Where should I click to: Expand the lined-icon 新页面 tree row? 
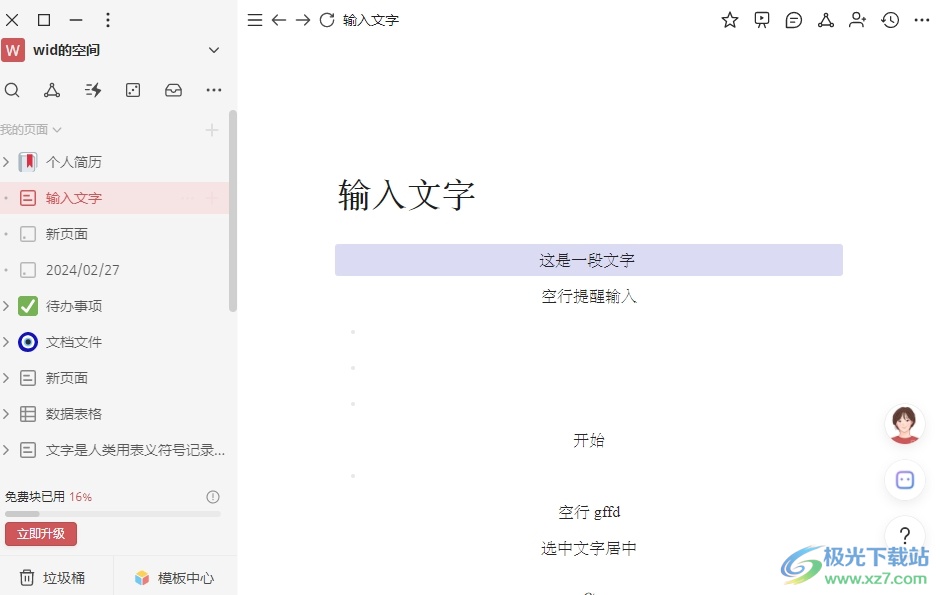(6, 378)
